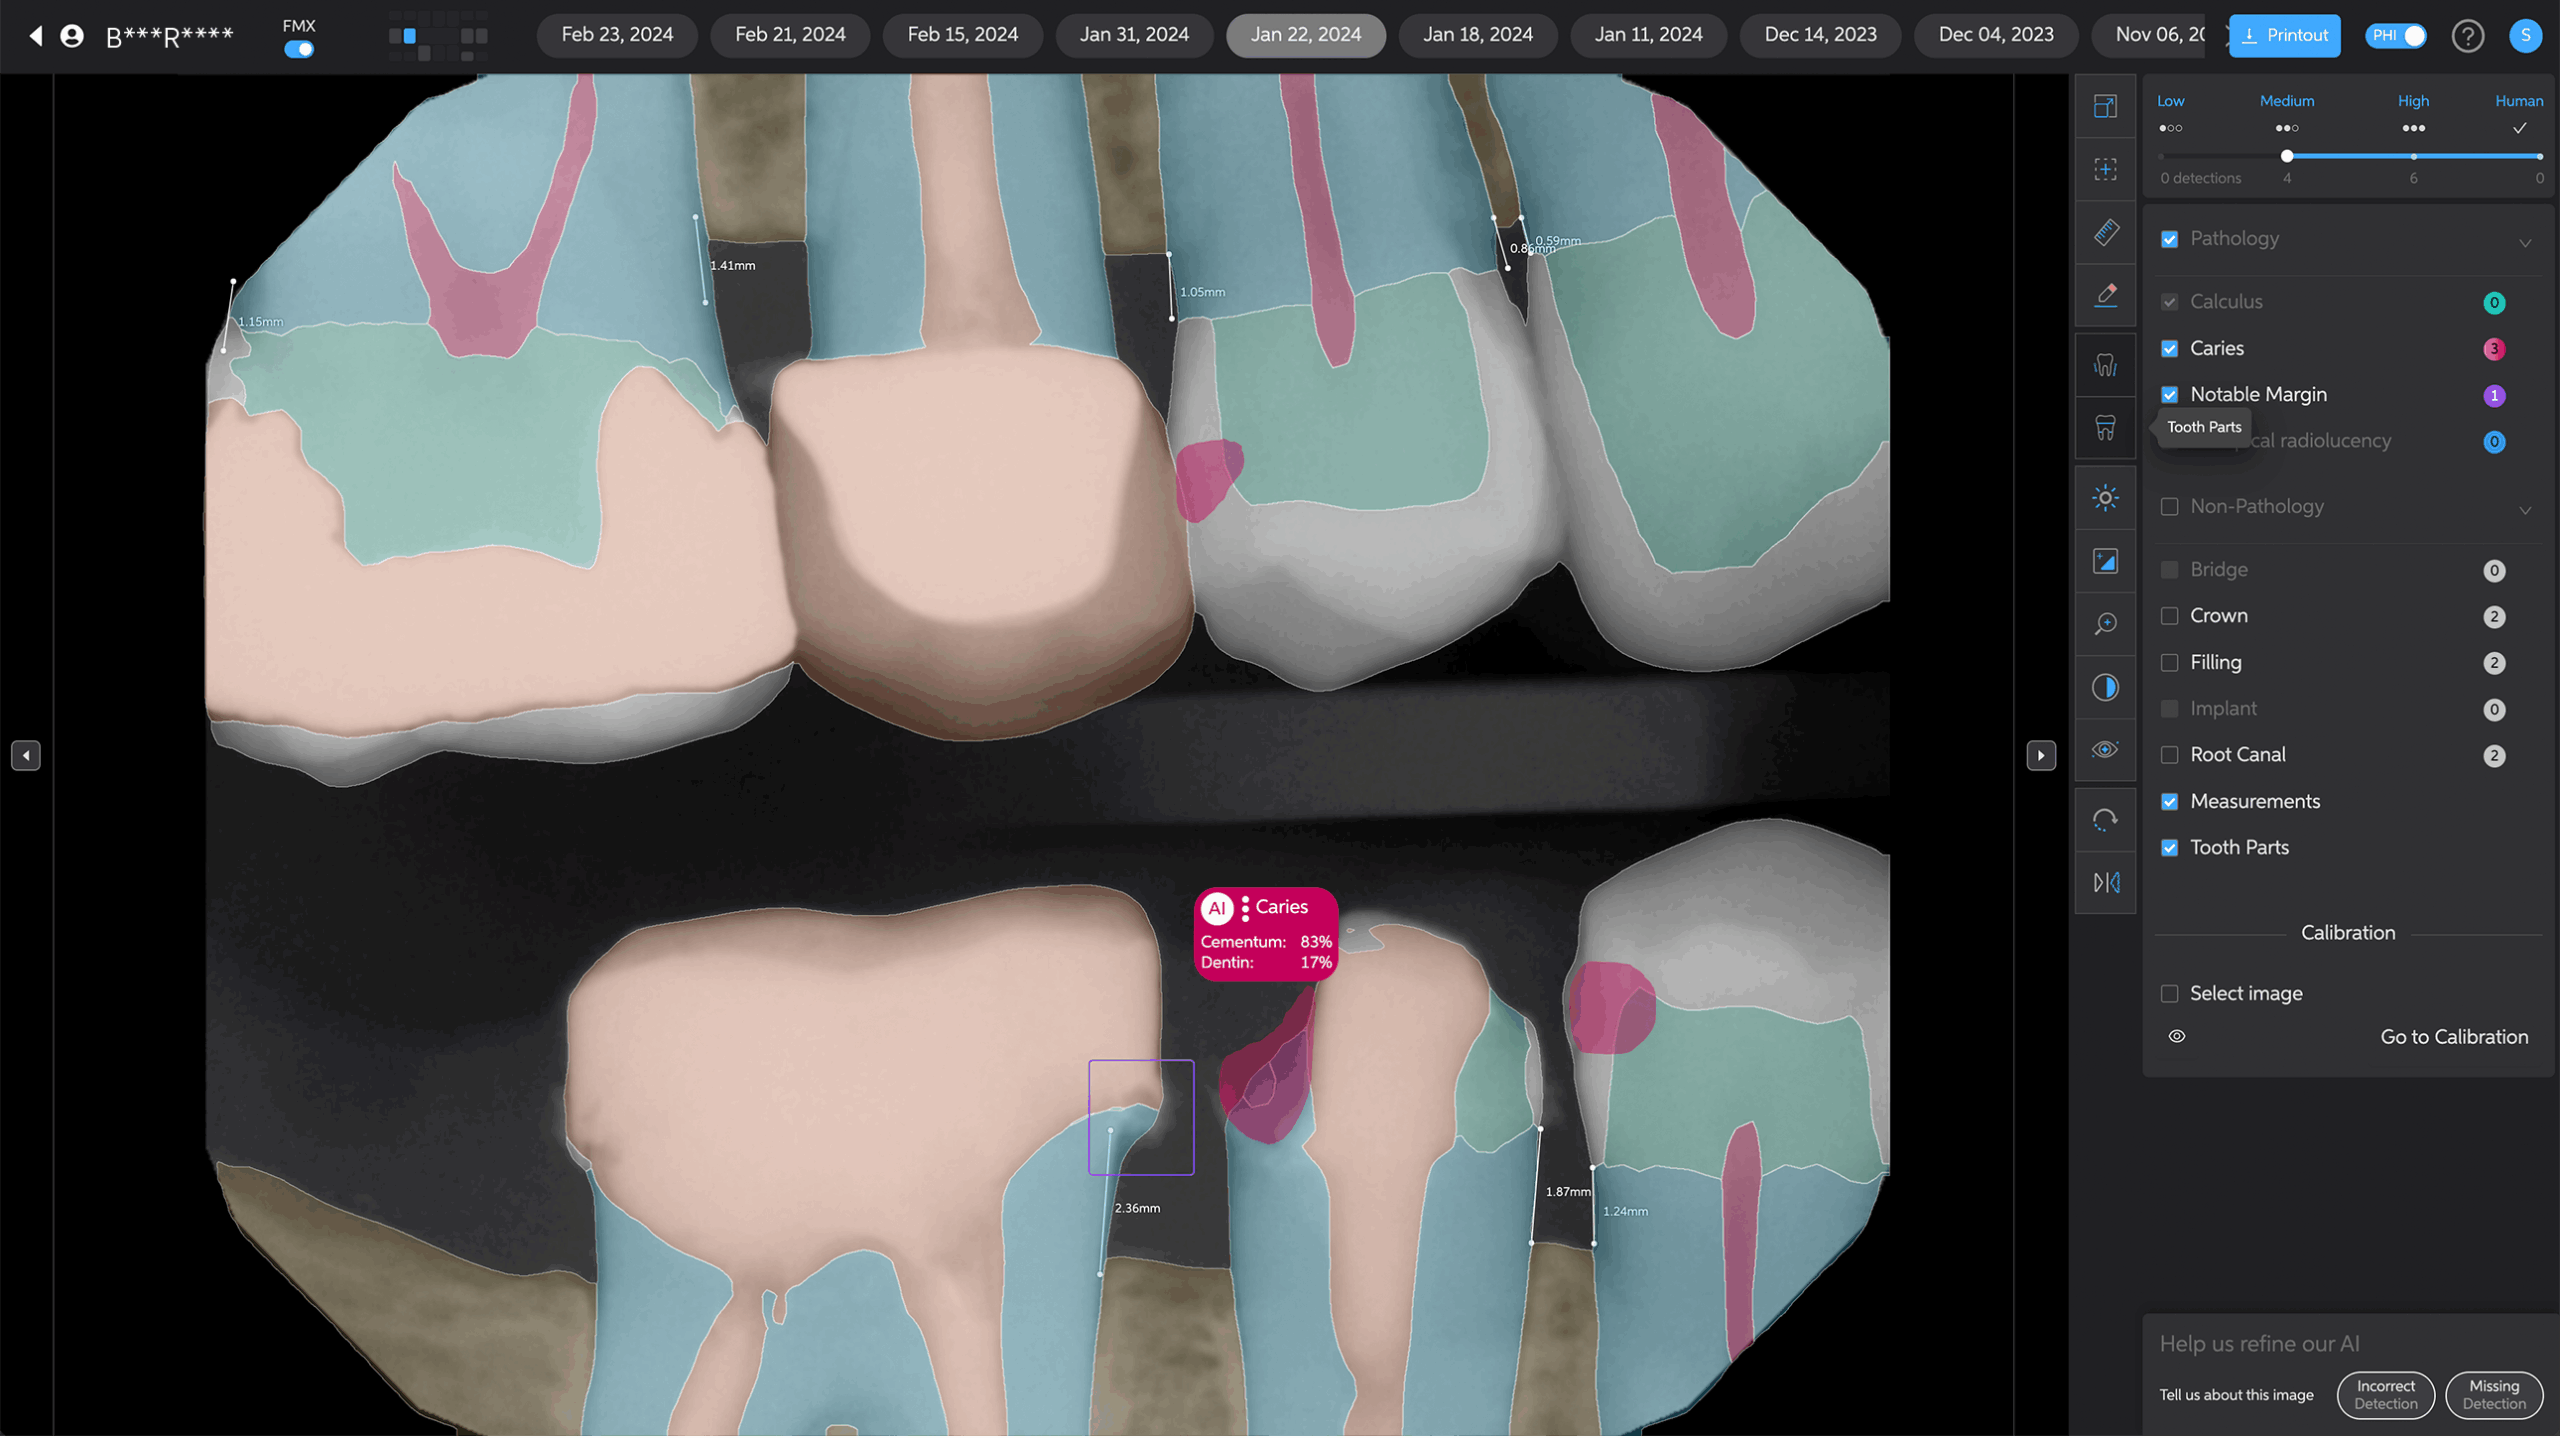Click the rotate image icon

pyautogui.click(x=2105, y=820)
